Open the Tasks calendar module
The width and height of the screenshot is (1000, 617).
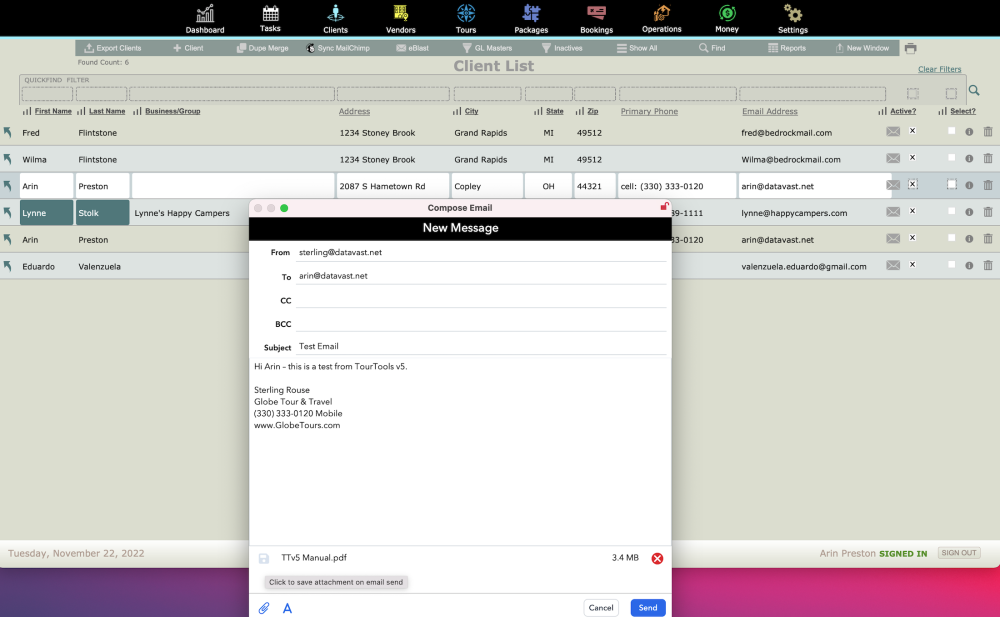pos(270,19)
